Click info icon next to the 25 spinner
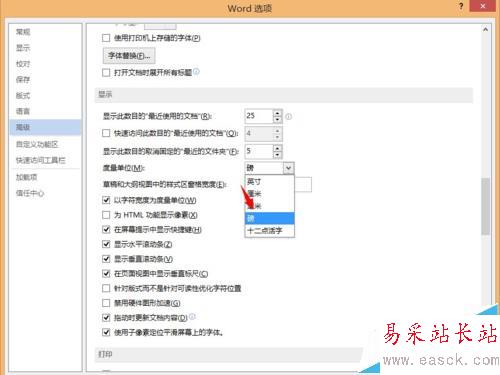Viewport: 500px width, 375px height. (x=289, y=117)
